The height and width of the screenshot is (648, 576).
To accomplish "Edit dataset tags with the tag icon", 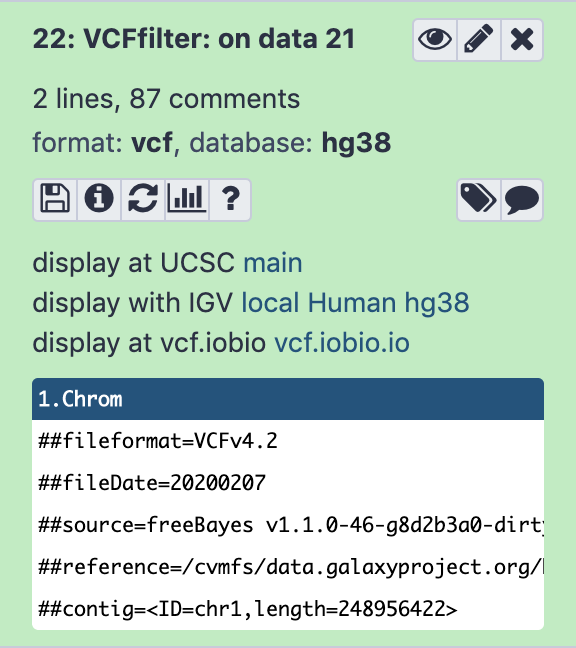I will point(478,200).
